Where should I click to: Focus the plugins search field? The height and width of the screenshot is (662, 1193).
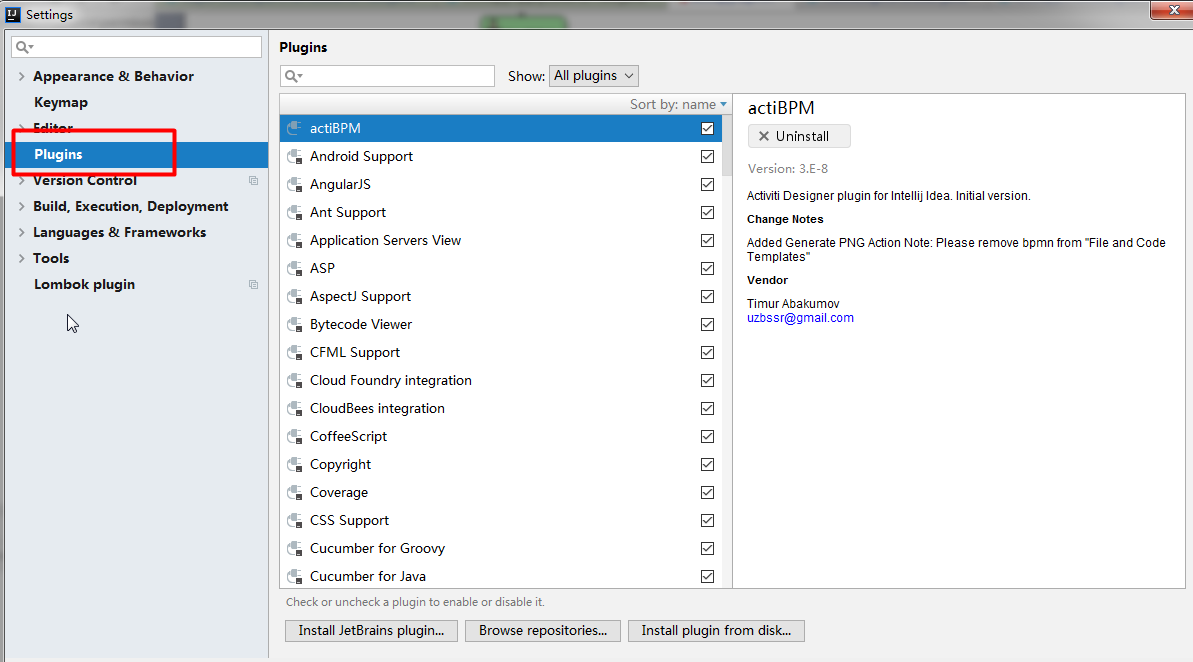pyautogui.click(x=387, y=76)
